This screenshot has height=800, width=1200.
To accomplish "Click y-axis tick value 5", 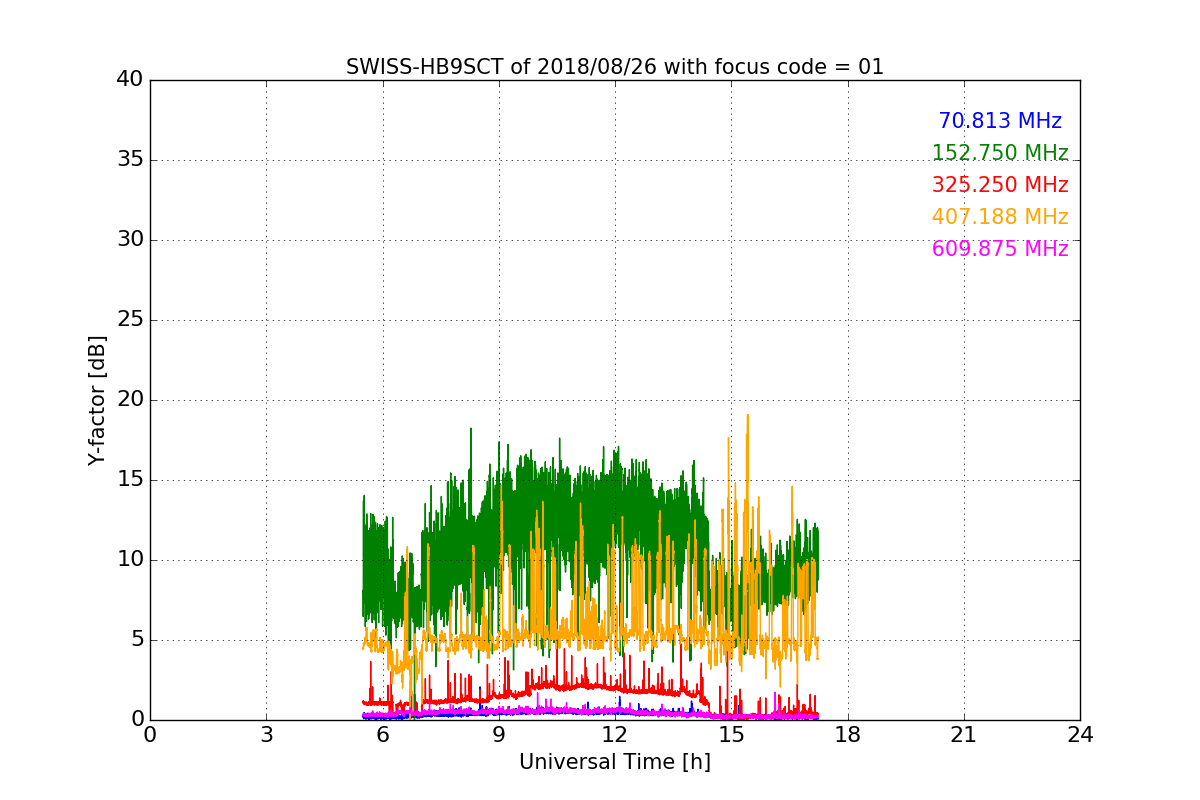I will coord(136,640).
